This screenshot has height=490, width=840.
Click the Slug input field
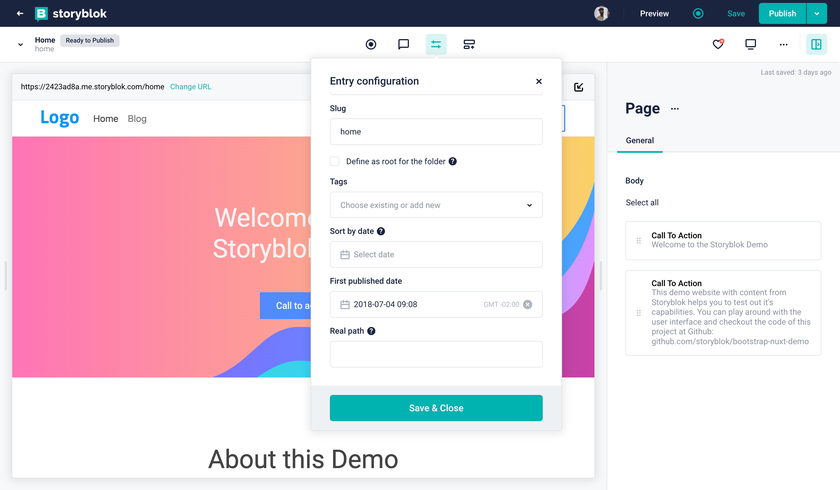tap(436, 132)
